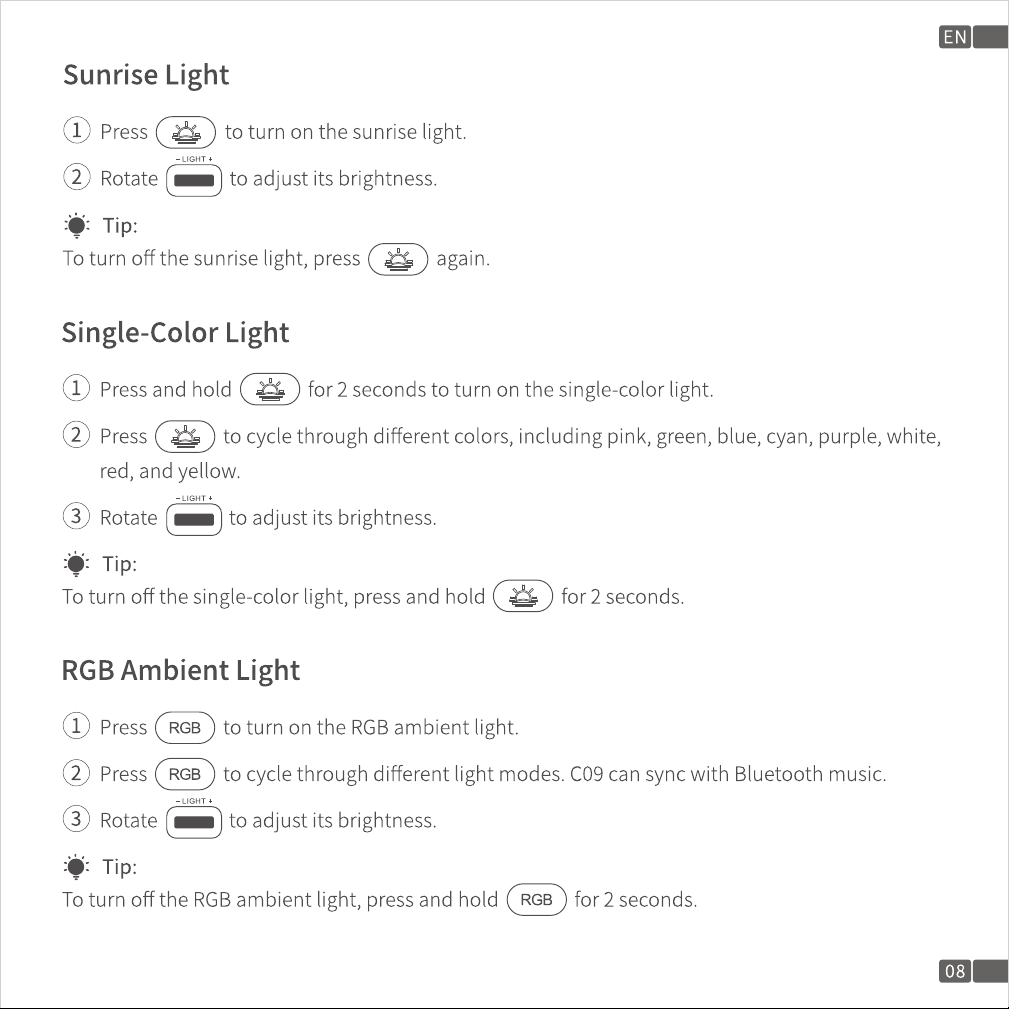
Task: Click the RGB button icon before 'to cycle through different light modes'
Action: coord(185,774)
